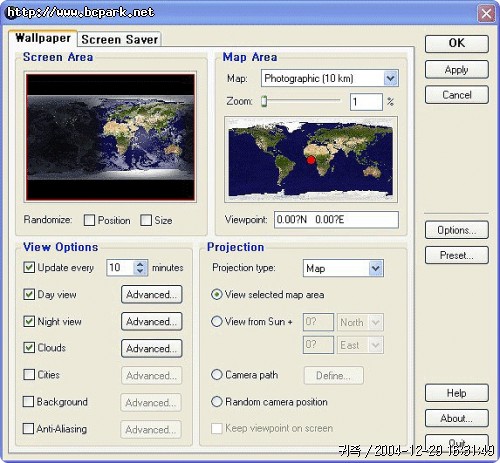500x463 pixels.
Task: Select Camera path radio option
Action: [x=217, y=375]
